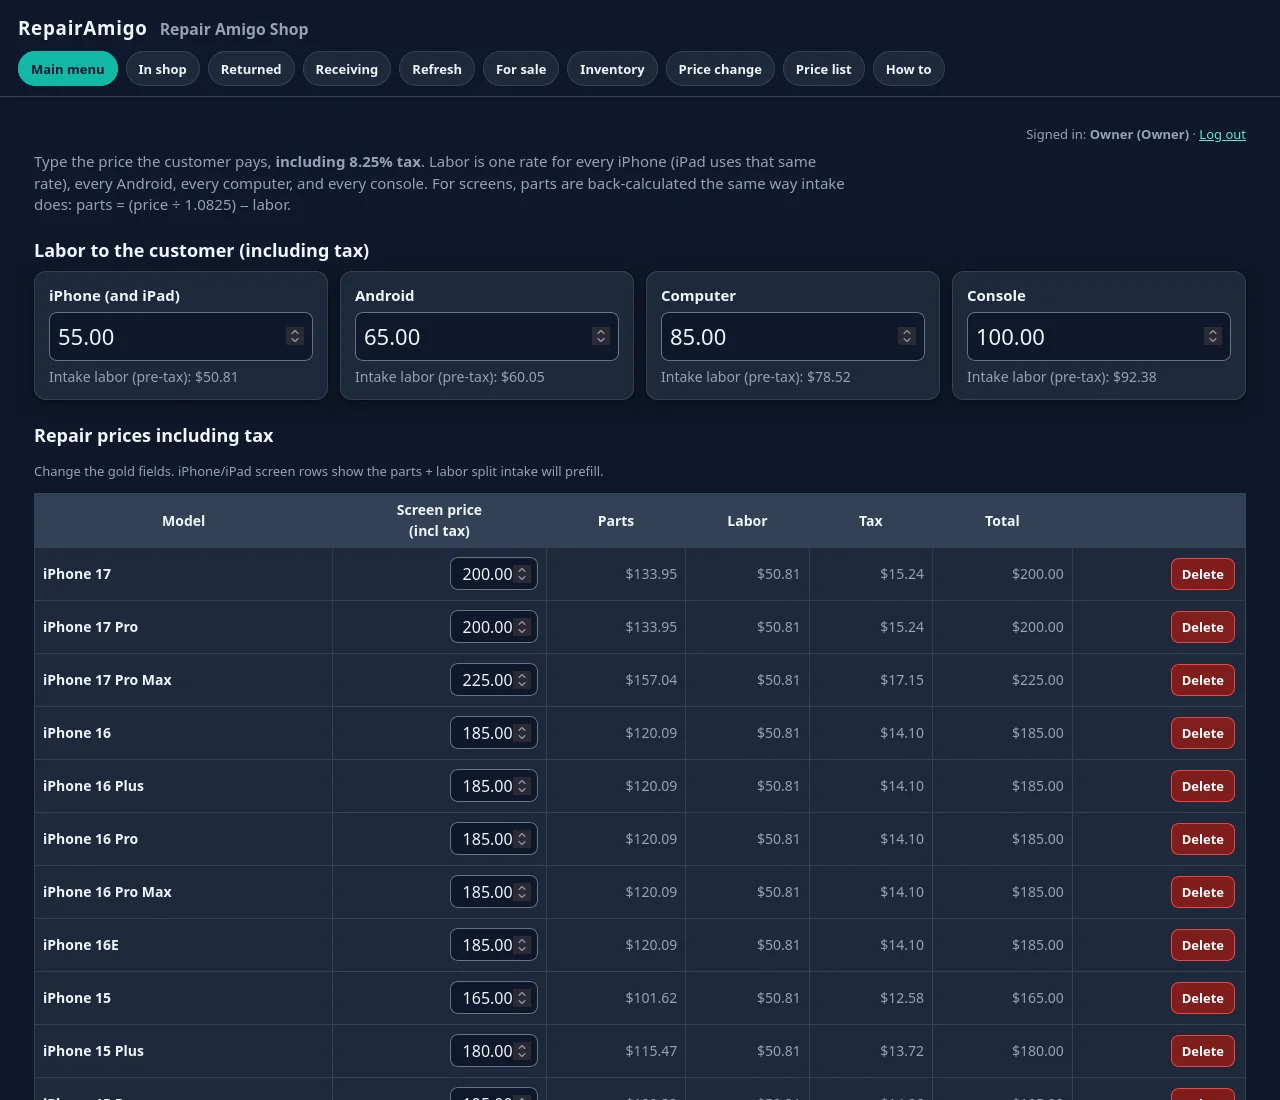Delete the iPhone 17 row
Image resolution: width=1280 pixels, height=1100 pixels.
[x=1203, y=574]
